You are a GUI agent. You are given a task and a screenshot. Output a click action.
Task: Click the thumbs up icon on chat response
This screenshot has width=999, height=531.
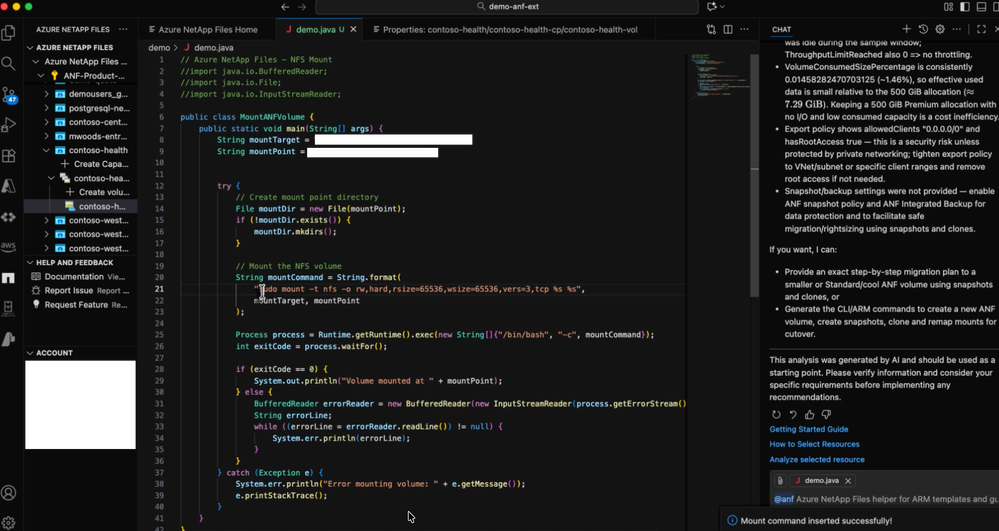tap(809, 414)
